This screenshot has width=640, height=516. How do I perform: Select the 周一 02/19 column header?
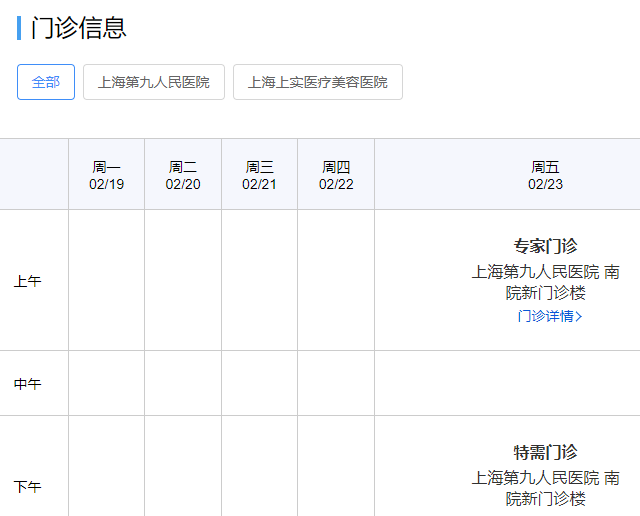coord(107,175)
